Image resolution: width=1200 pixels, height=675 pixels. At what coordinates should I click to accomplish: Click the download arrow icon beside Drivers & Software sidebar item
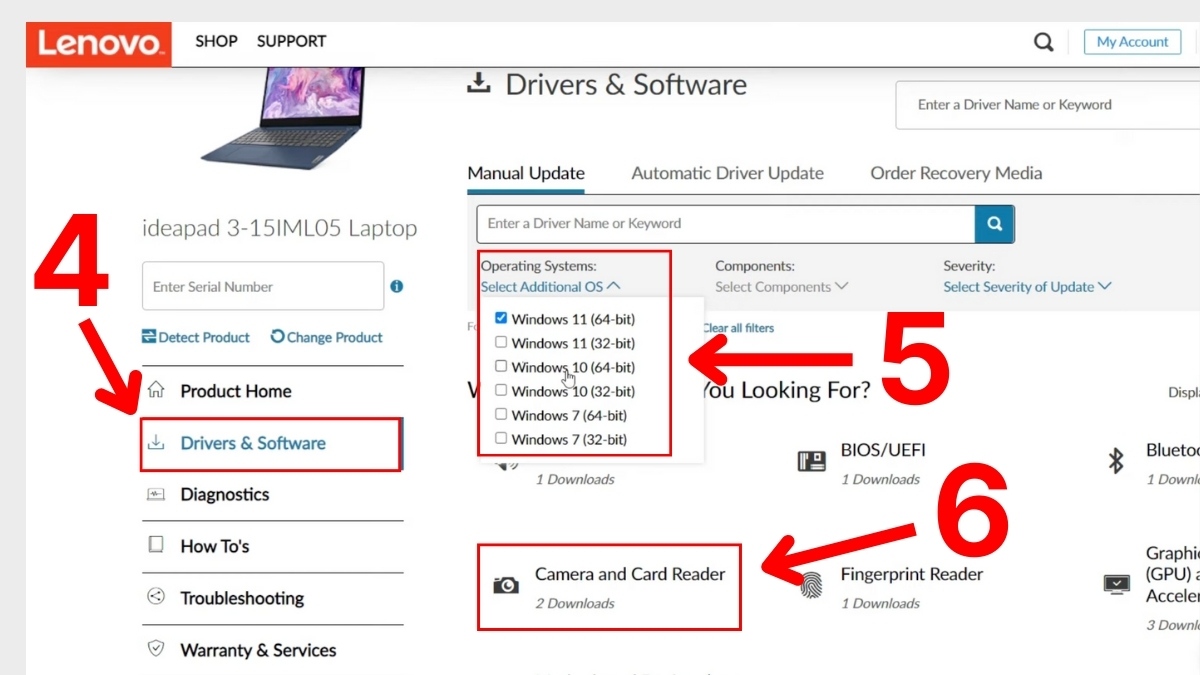click(156, 442)
